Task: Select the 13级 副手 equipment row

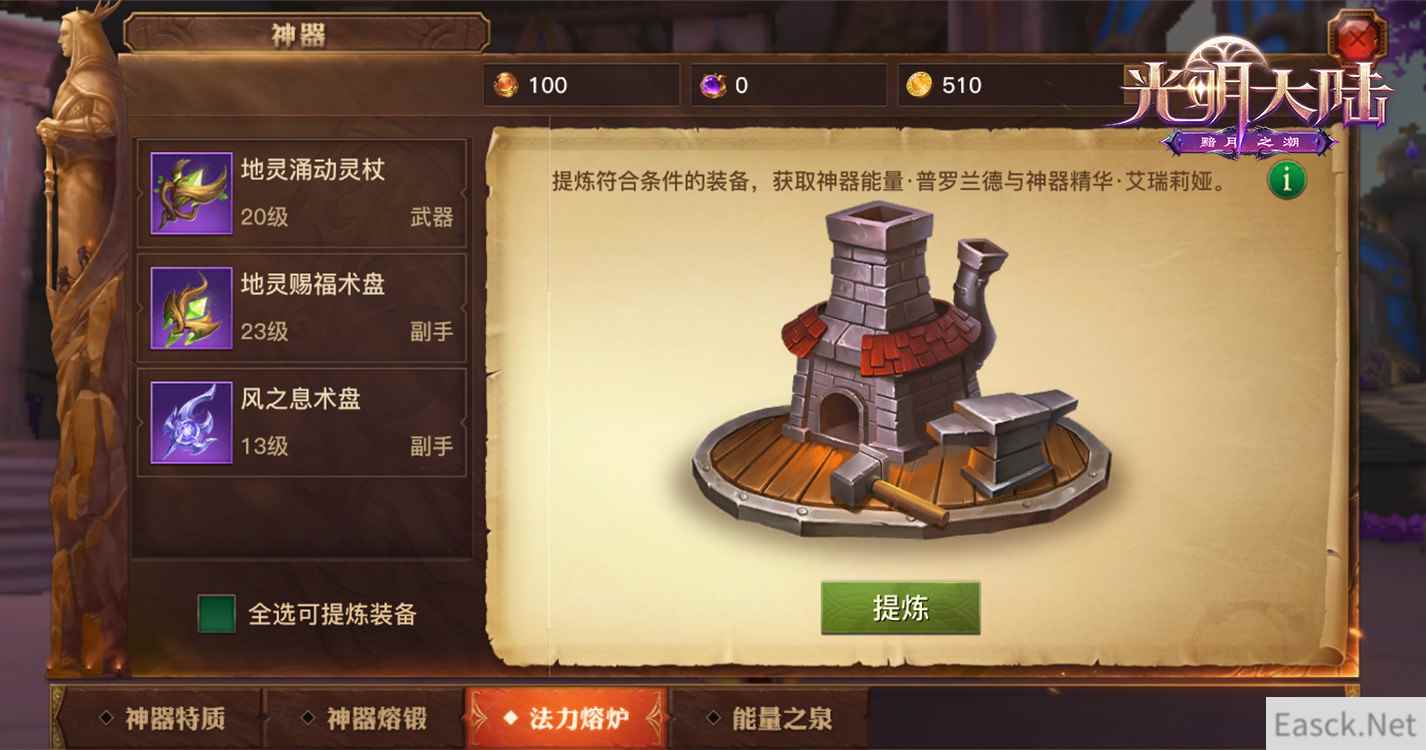Action: pyautogui.click(x=302, y=422)
